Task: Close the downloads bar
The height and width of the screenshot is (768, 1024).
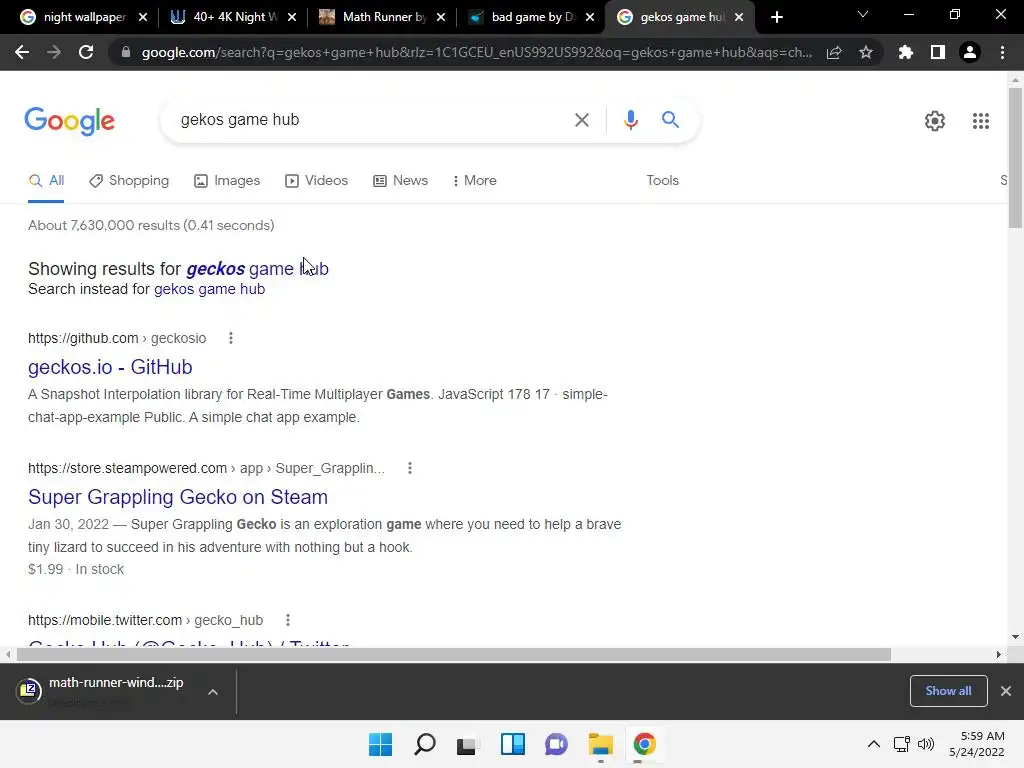Action: (1006, 691)
